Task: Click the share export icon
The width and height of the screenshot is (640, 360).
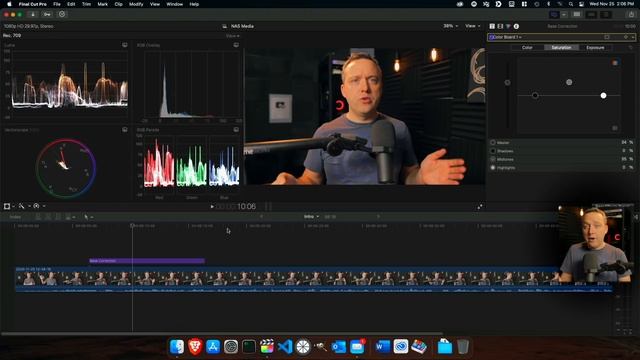Action: [631, 14]
